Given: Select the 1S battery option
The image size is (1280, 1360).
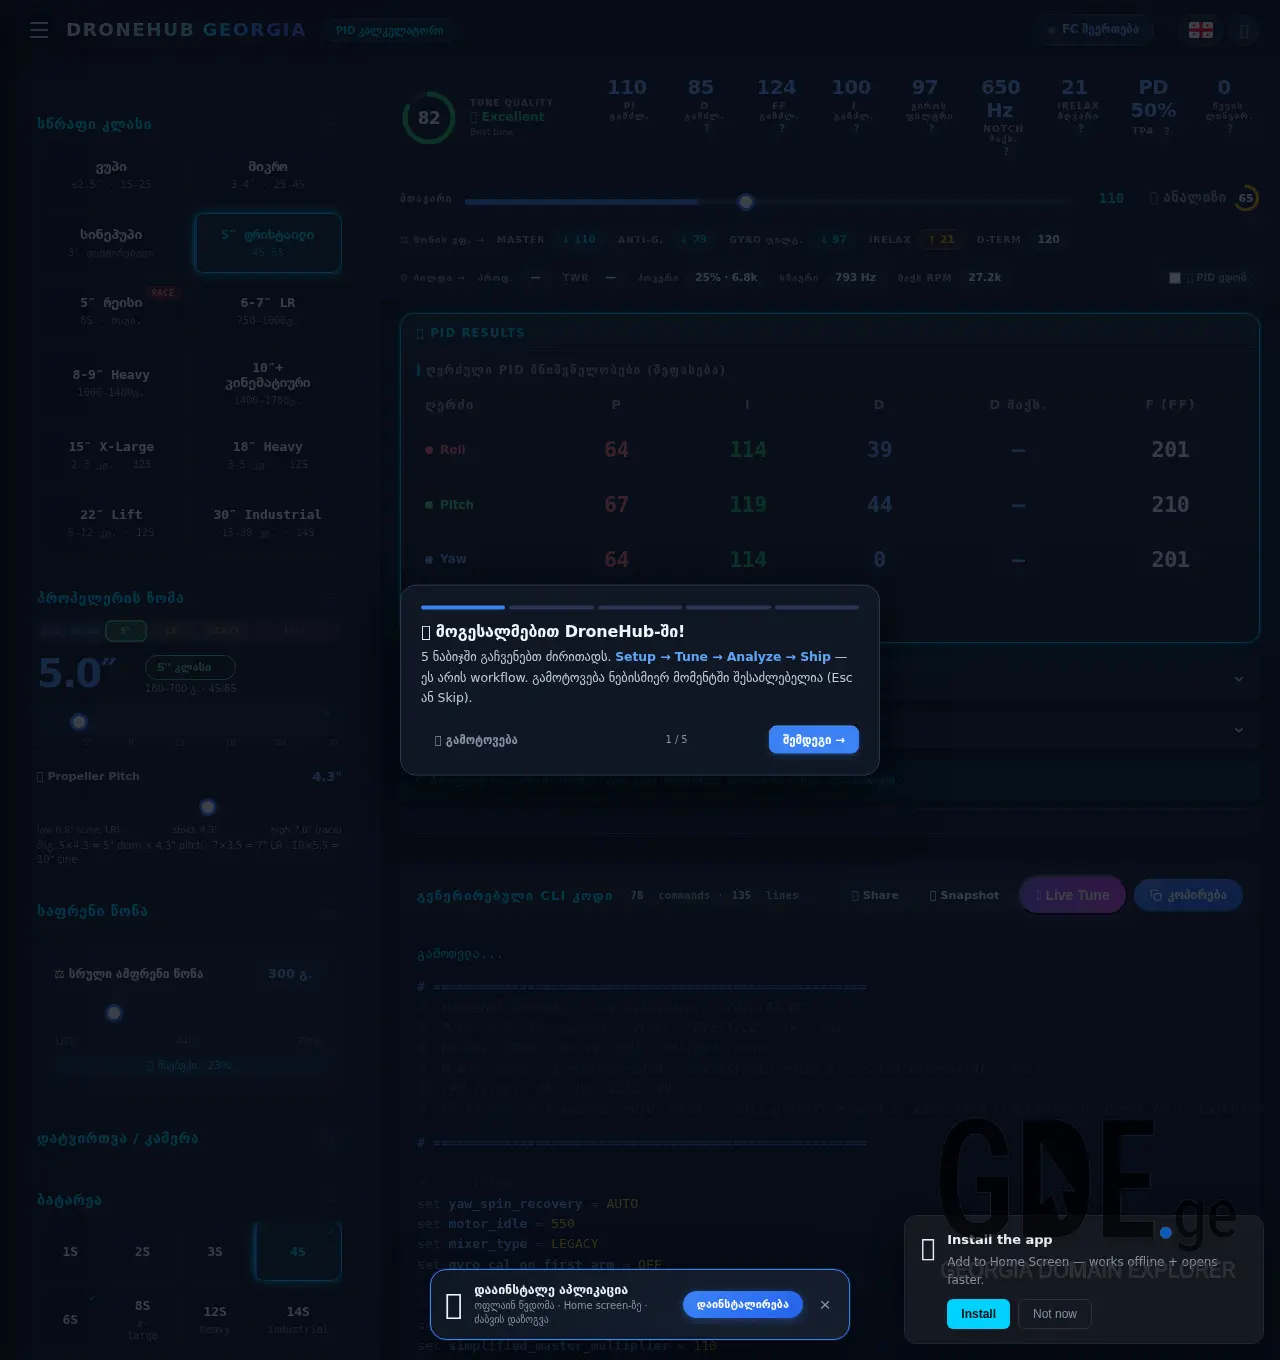Looking at the screenshot, I should [70, 1252].
